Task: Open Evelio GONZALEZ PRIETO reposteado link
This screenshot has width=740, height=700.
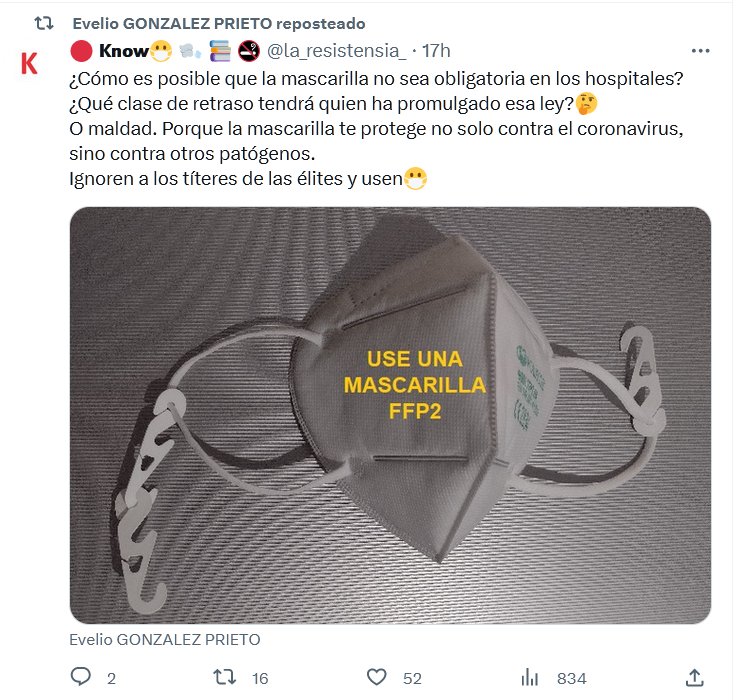Action: 219,24
